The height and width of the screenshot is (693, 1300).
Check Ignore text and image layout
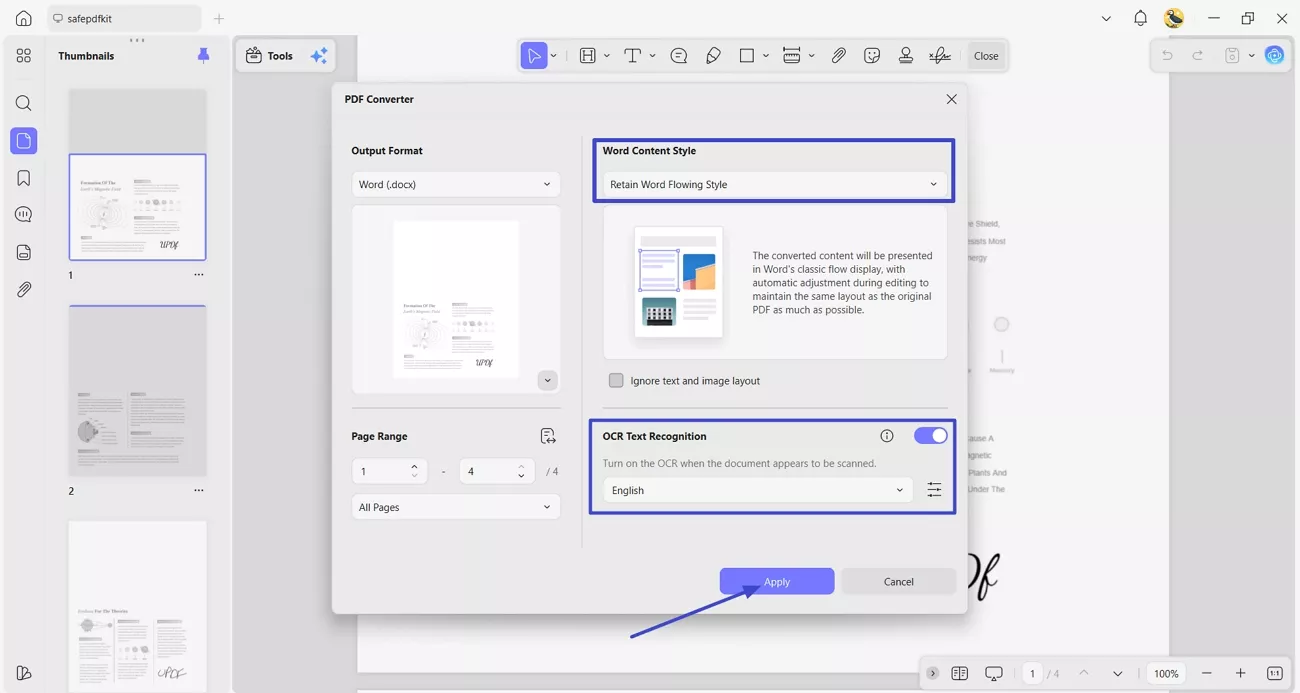pos(616,381)
